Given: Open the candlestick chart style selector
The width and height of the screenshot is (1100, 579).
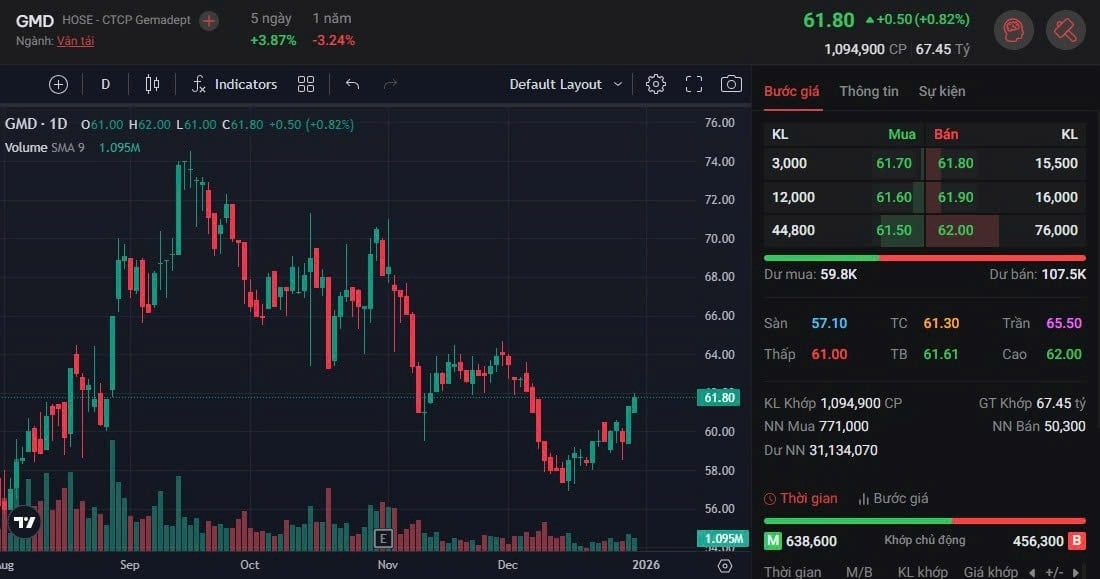Looking at the screenshot, I should click(152, 84).
